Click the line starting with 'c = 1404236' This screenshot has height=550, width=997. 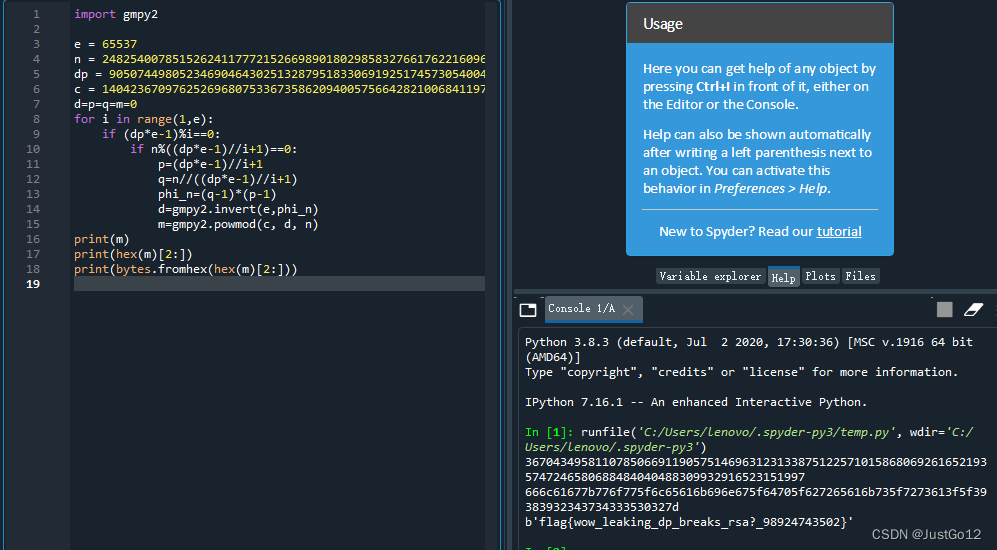[280, 89]
